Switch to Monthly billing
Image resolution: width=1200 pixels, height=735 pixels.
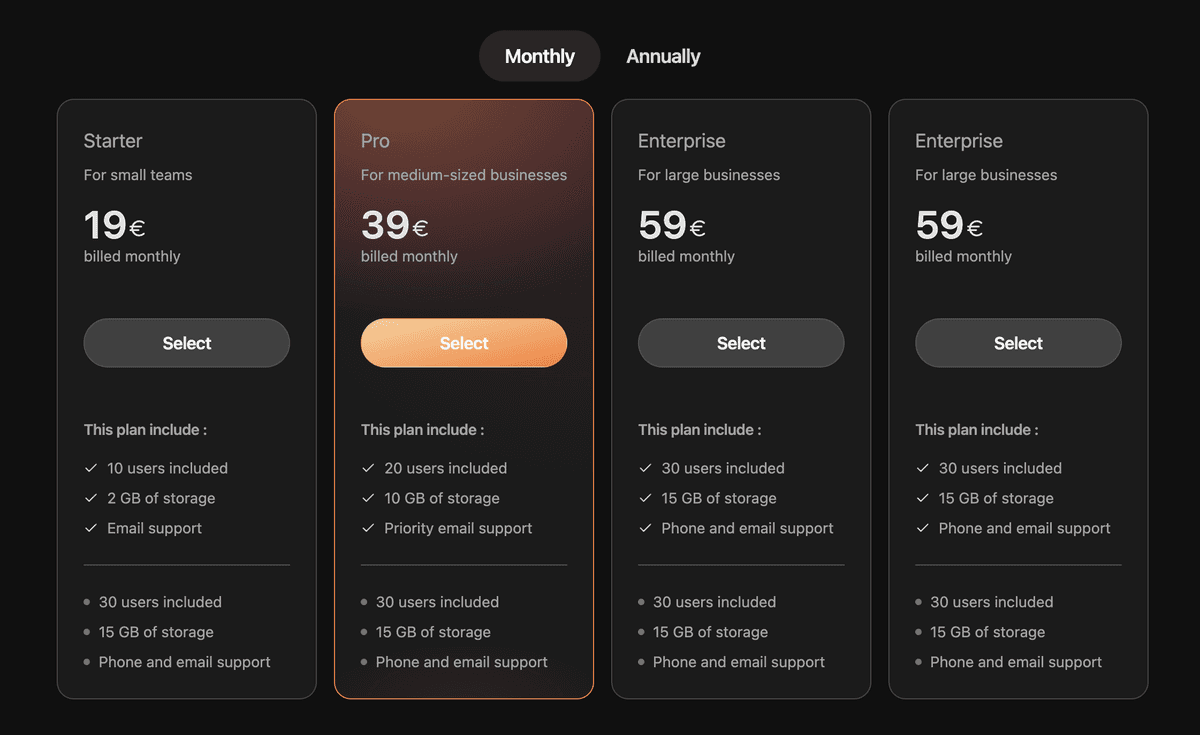click(540, 56)
